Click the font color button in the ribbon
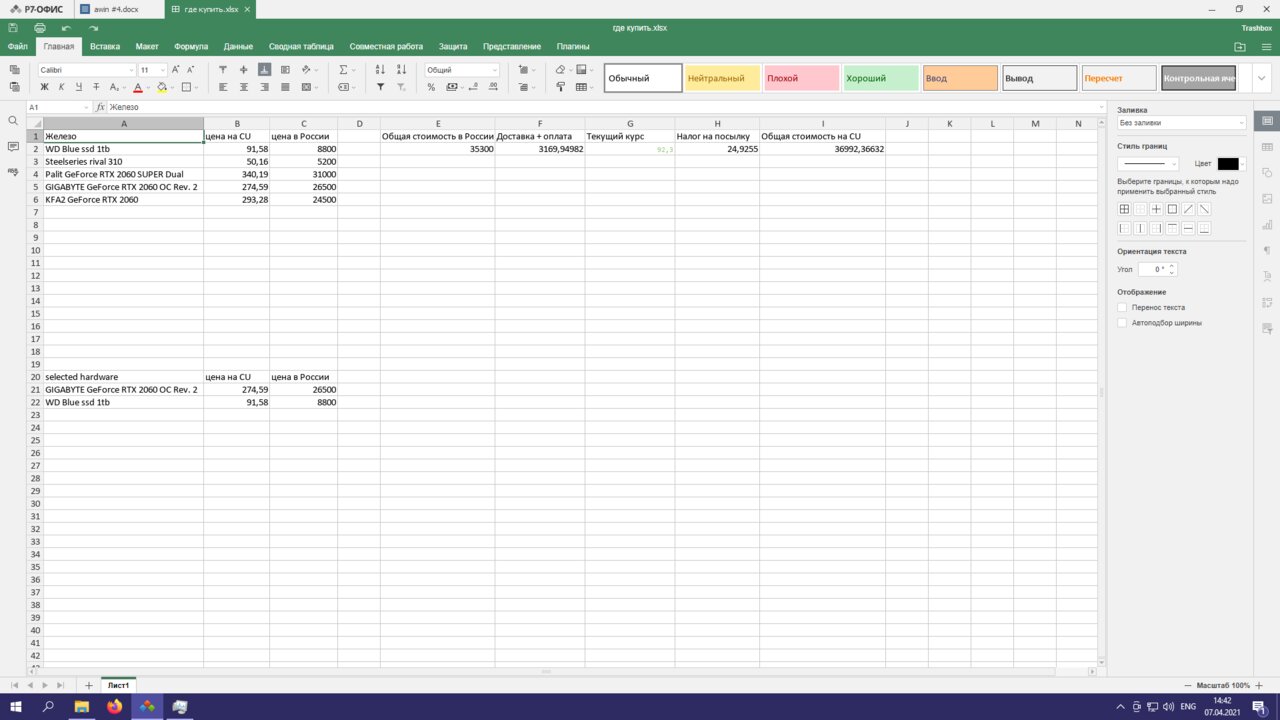The height and width of the screenshot is (720, 1280). click(137, 87)
